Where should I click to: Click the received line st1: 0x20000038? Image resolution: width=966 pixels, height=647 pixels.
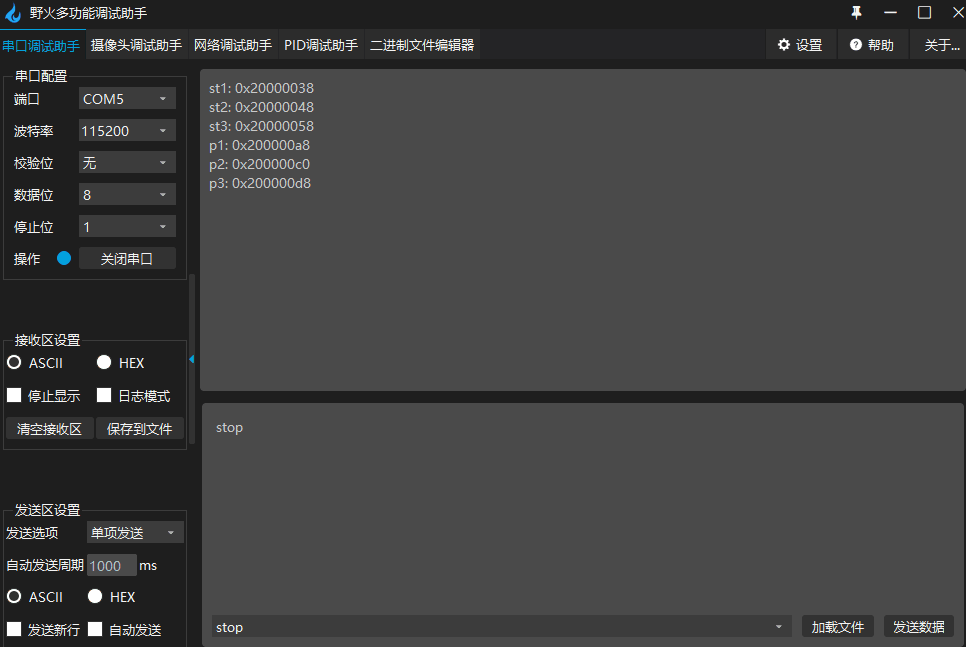[x=261, y=88]
